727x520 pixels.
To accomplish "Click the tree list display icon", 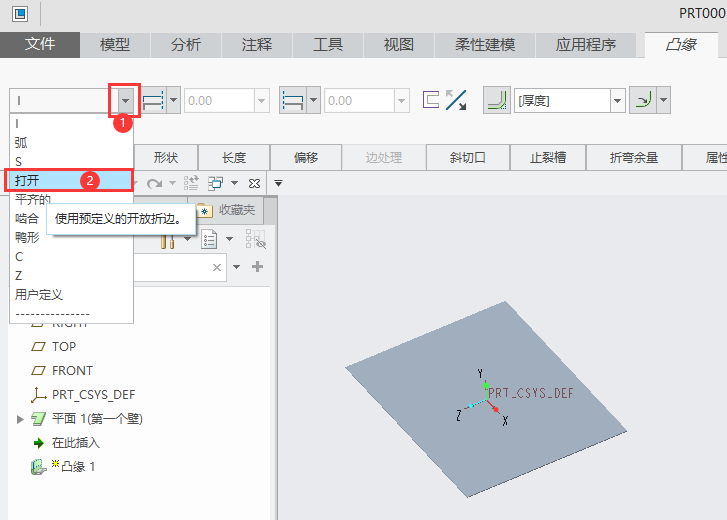I will coord(209,239).
